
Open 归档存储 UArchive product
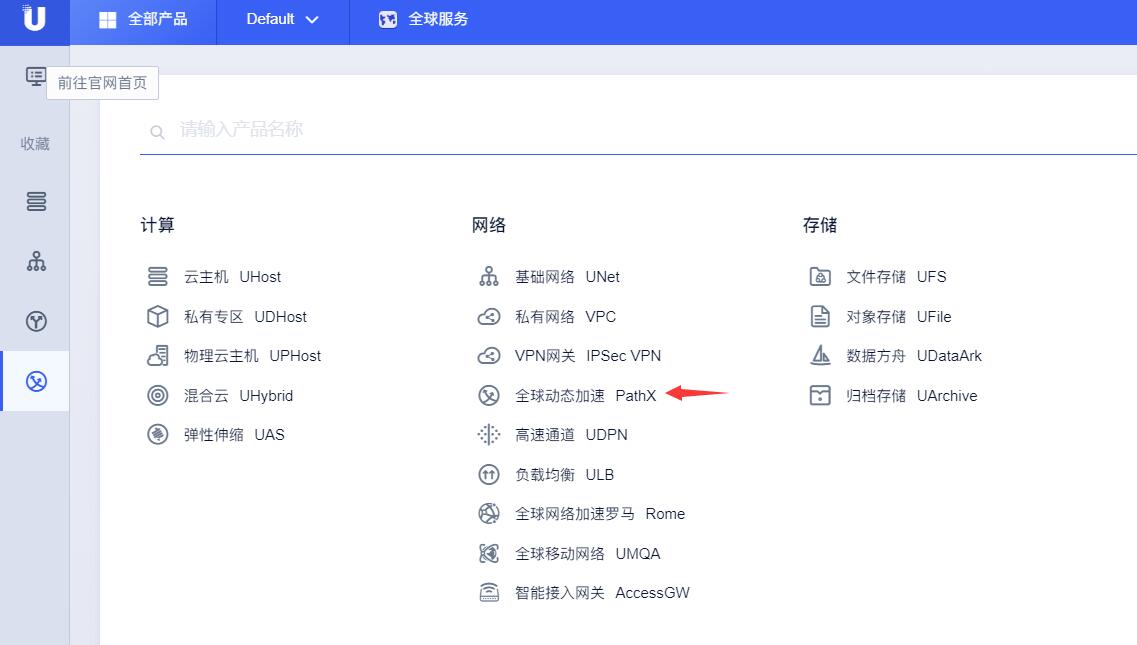tap(911, 395)
